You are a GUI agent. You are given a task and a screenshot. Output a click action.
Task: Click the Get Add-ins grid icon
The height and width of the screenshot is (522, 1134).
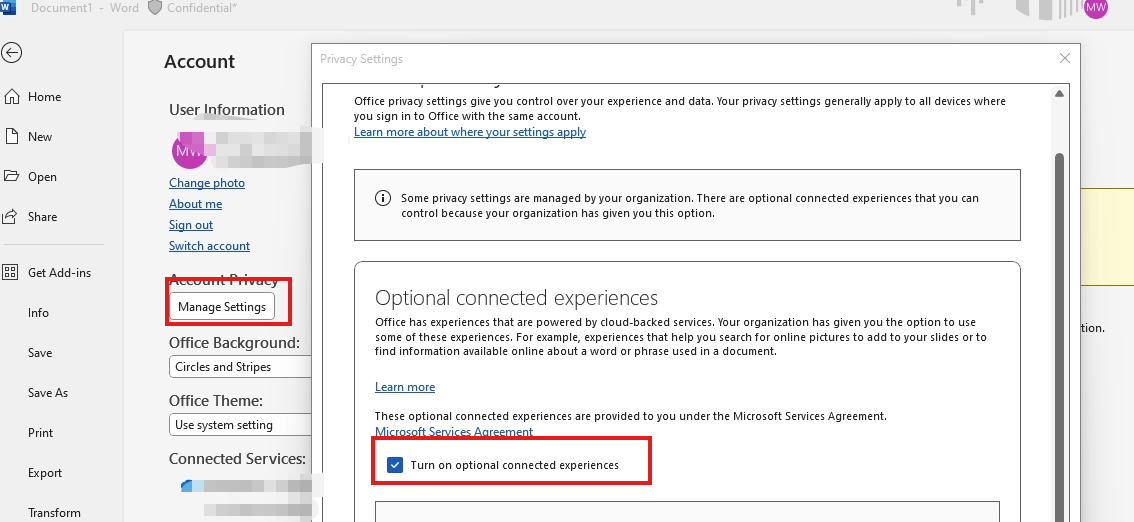12,273
